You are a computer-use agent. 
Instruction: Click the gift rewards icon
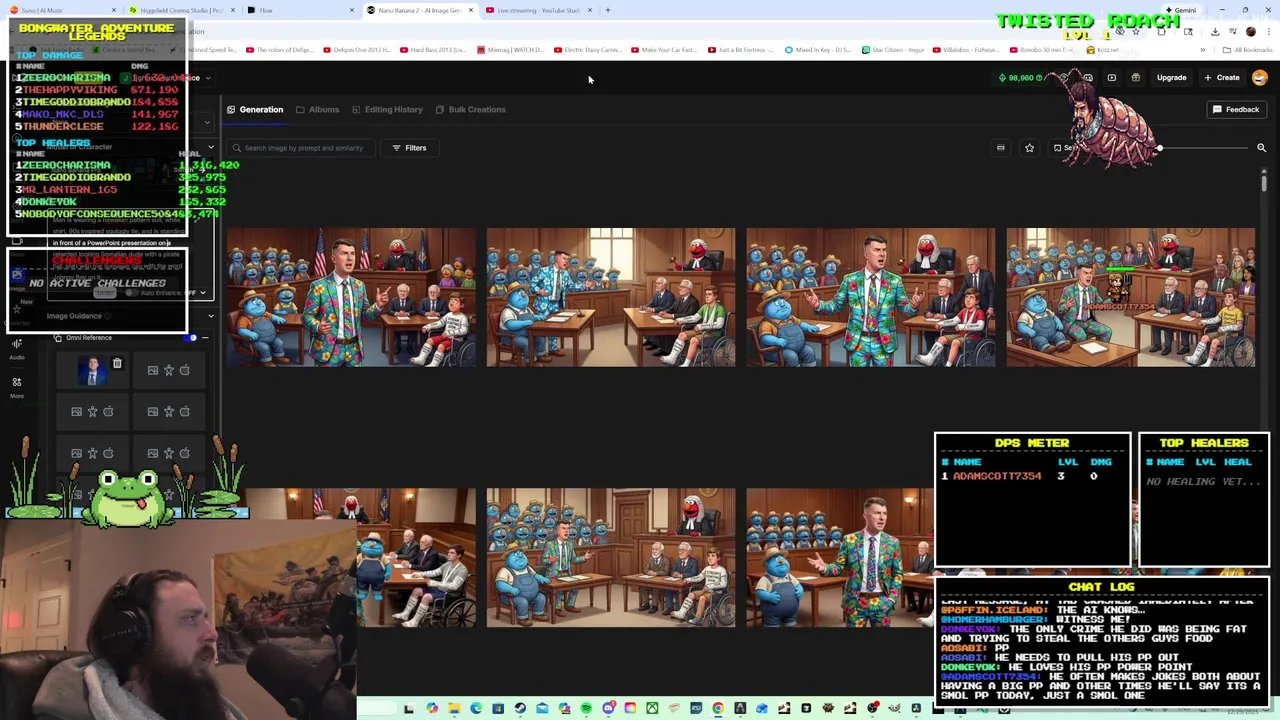(1136, 77)
